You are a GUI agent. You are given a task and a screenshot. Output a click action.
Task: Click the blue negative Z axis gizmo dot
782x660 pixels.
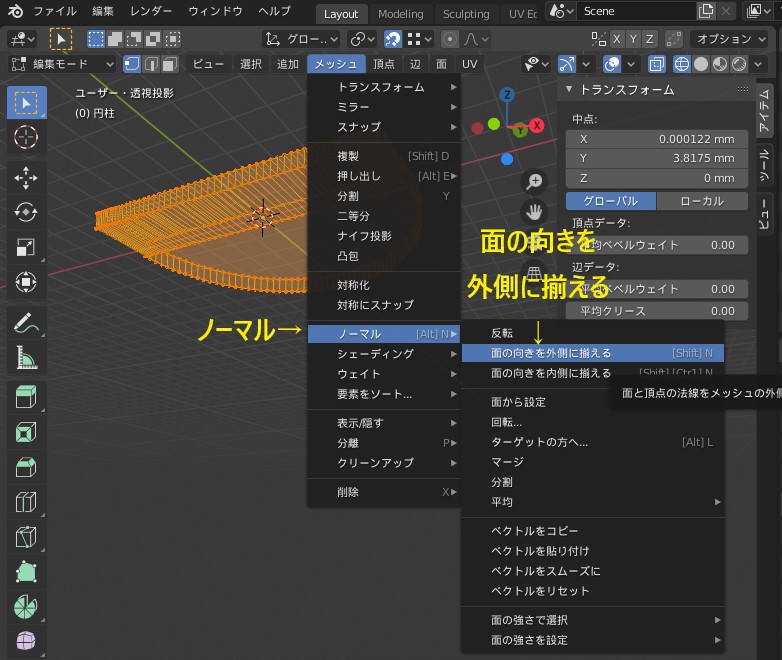click(x=507, y=159)
